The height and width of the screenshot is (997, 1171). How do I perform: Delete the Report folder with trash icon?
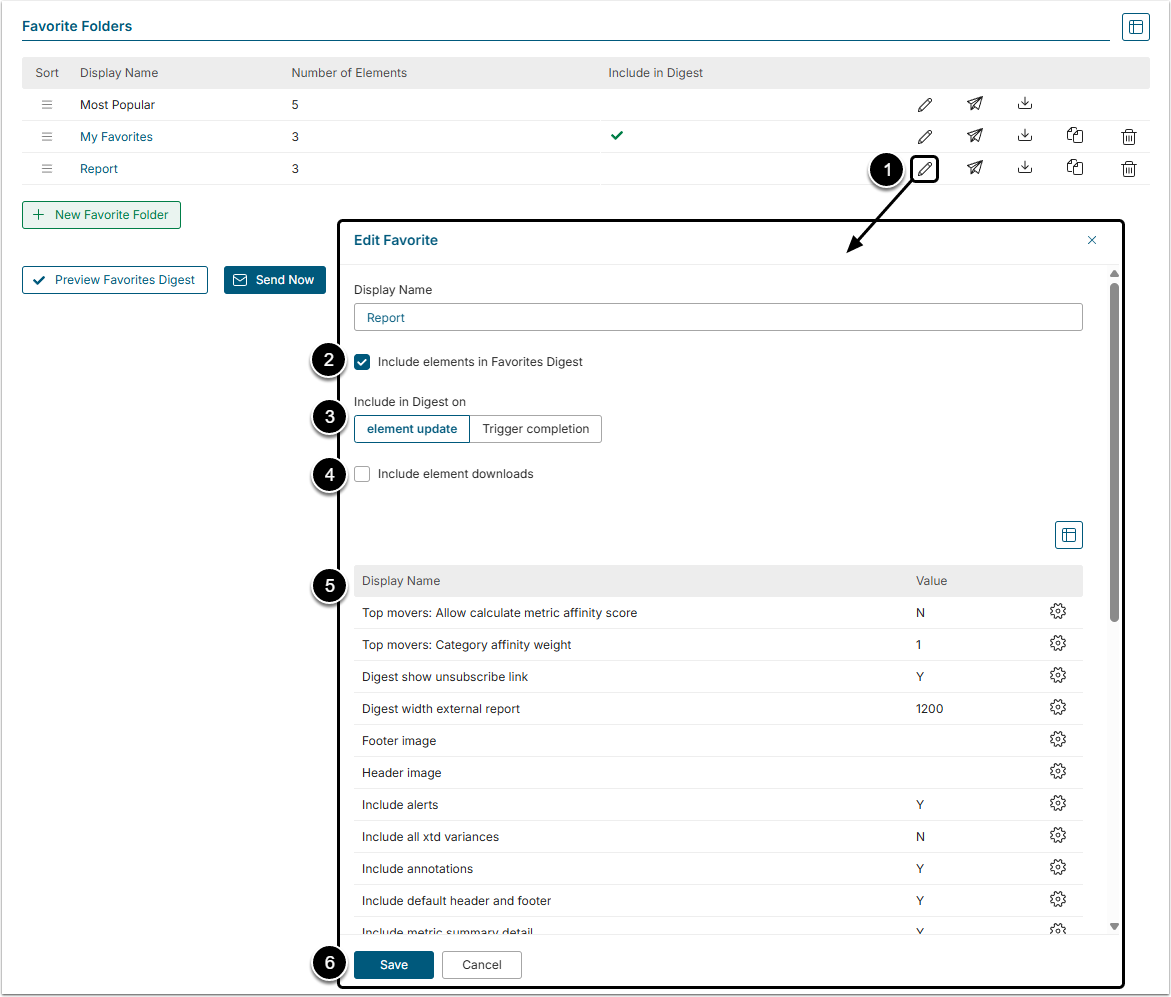click(x=1128, y=169)
